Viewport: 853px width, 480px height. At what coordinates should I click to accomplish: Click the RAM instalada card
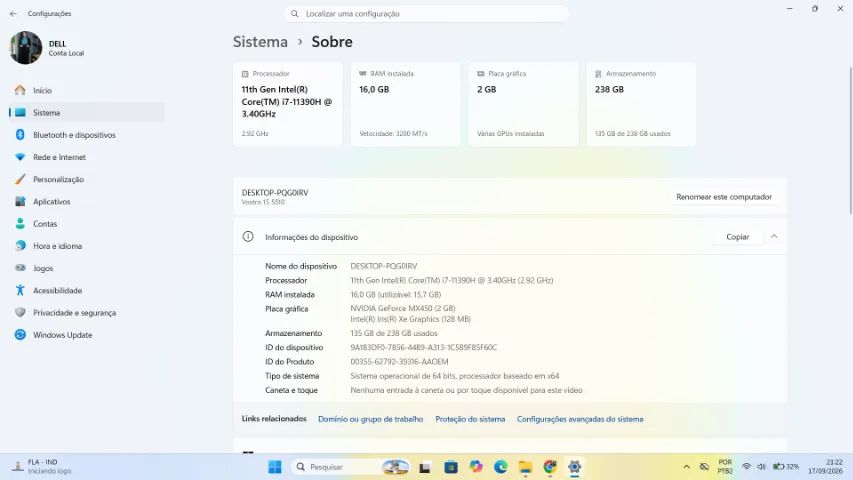(405, 104)
